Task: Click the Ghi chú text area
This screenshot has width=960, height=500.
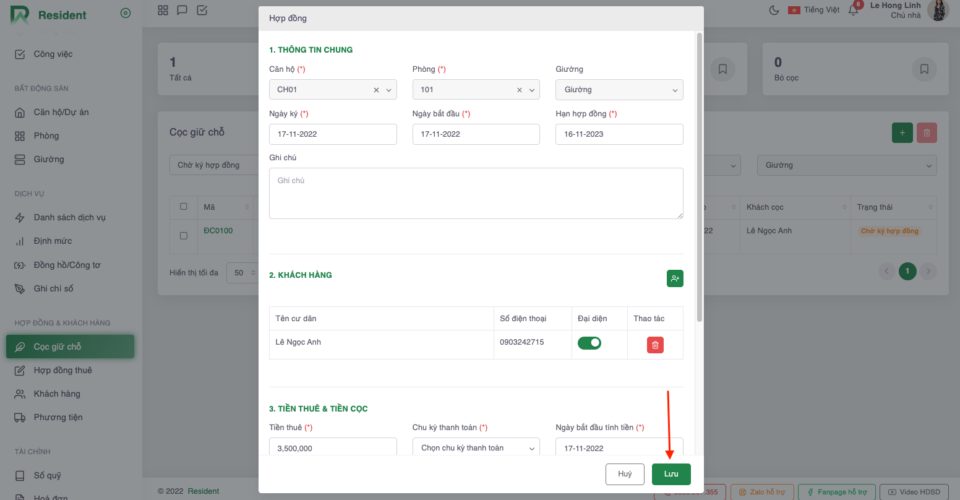Action: (476, 193)
